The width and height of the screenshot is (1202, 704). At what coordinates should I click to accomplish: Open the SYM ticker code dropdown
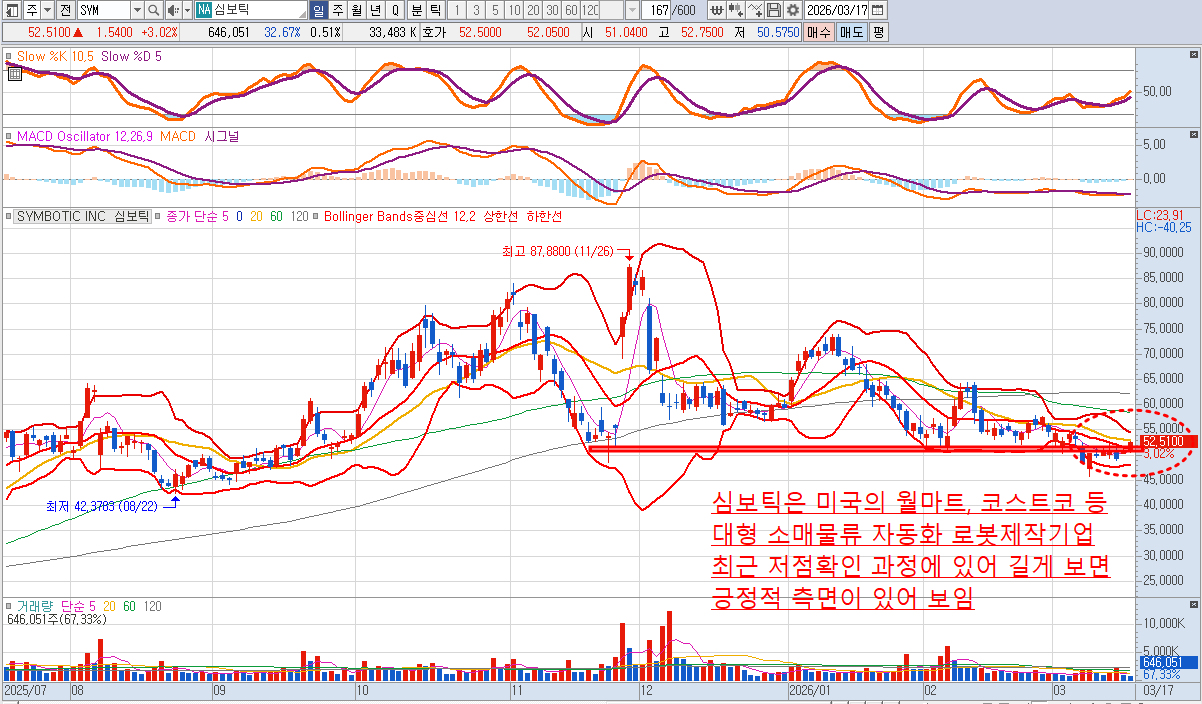point(136,10)
